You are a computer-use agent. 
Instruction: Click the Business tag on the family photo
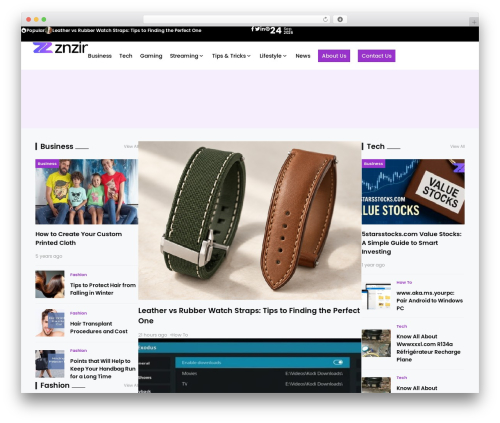pyautogui.click(x=47, y=164)
